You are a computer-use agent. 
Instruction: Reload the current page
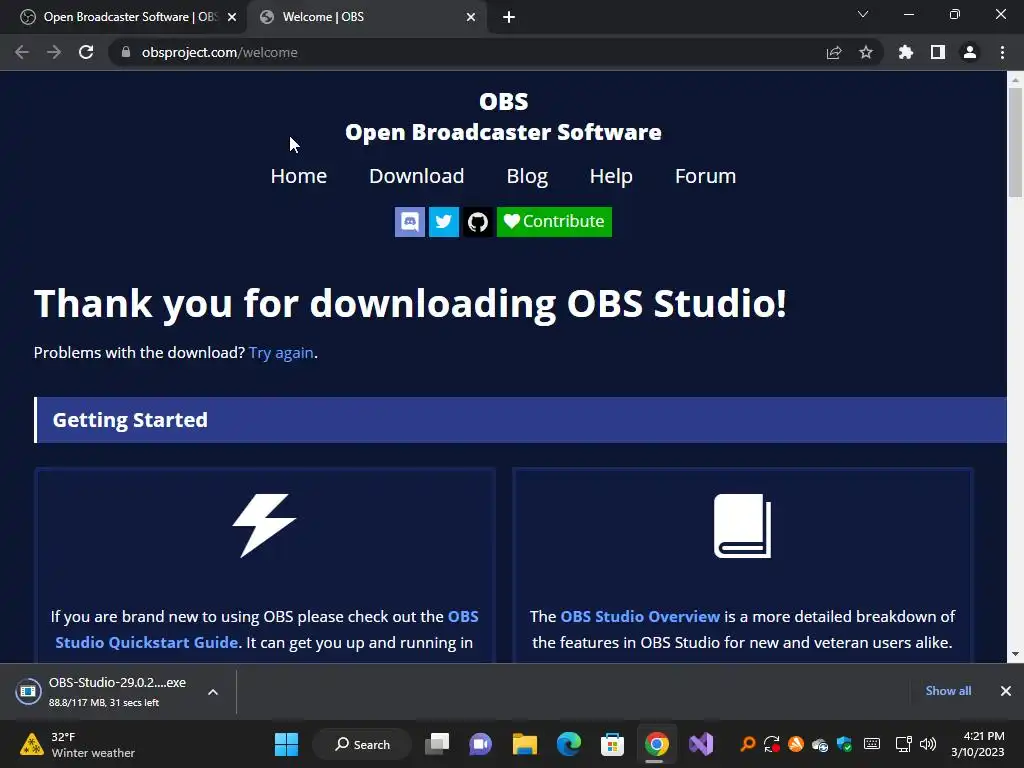(x=86, y=52)
